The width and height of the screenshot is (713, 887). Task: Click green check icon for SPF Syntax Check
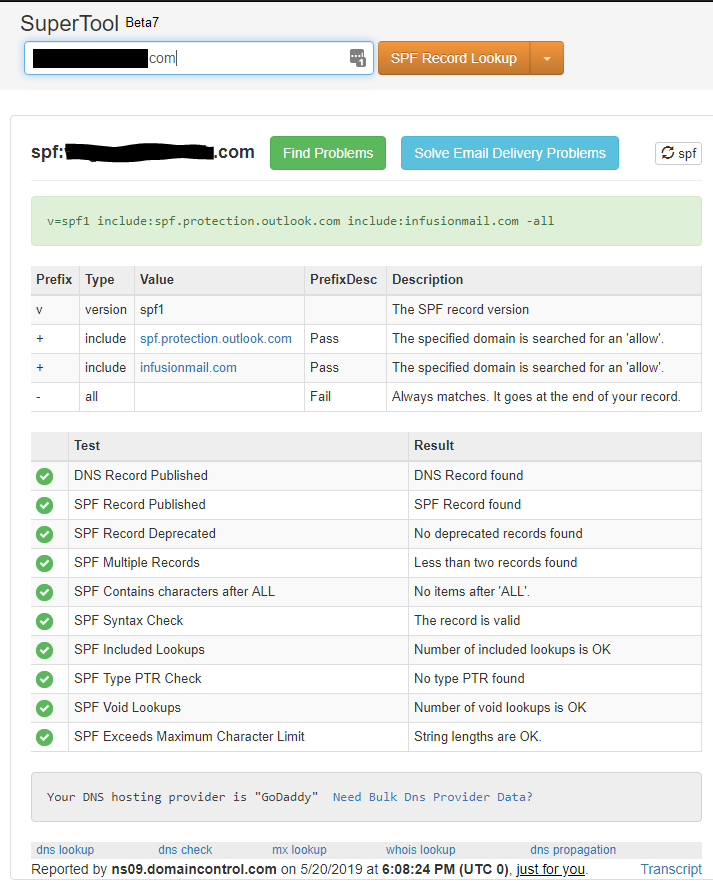(x=44, y=621)
